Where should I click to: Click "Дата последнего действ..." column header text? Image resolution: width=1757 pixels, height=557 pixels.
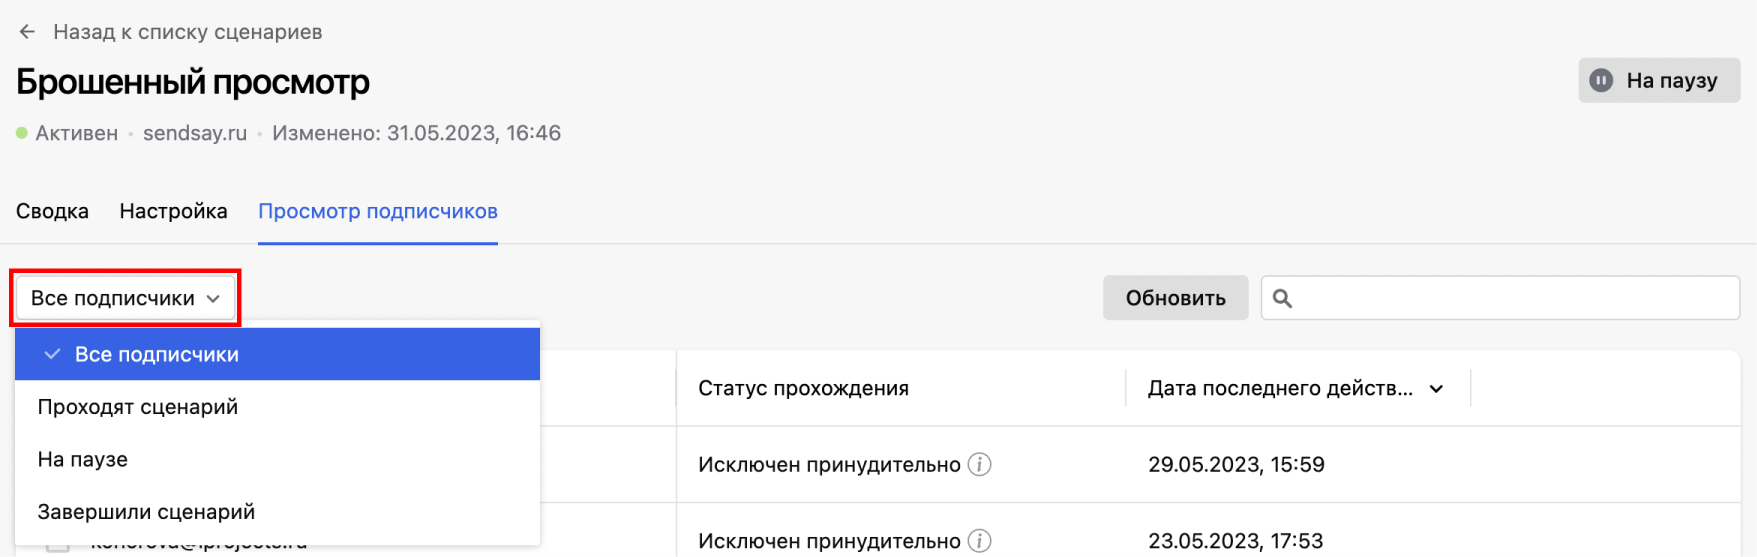pyautogui.click(x=1280, y=388)
